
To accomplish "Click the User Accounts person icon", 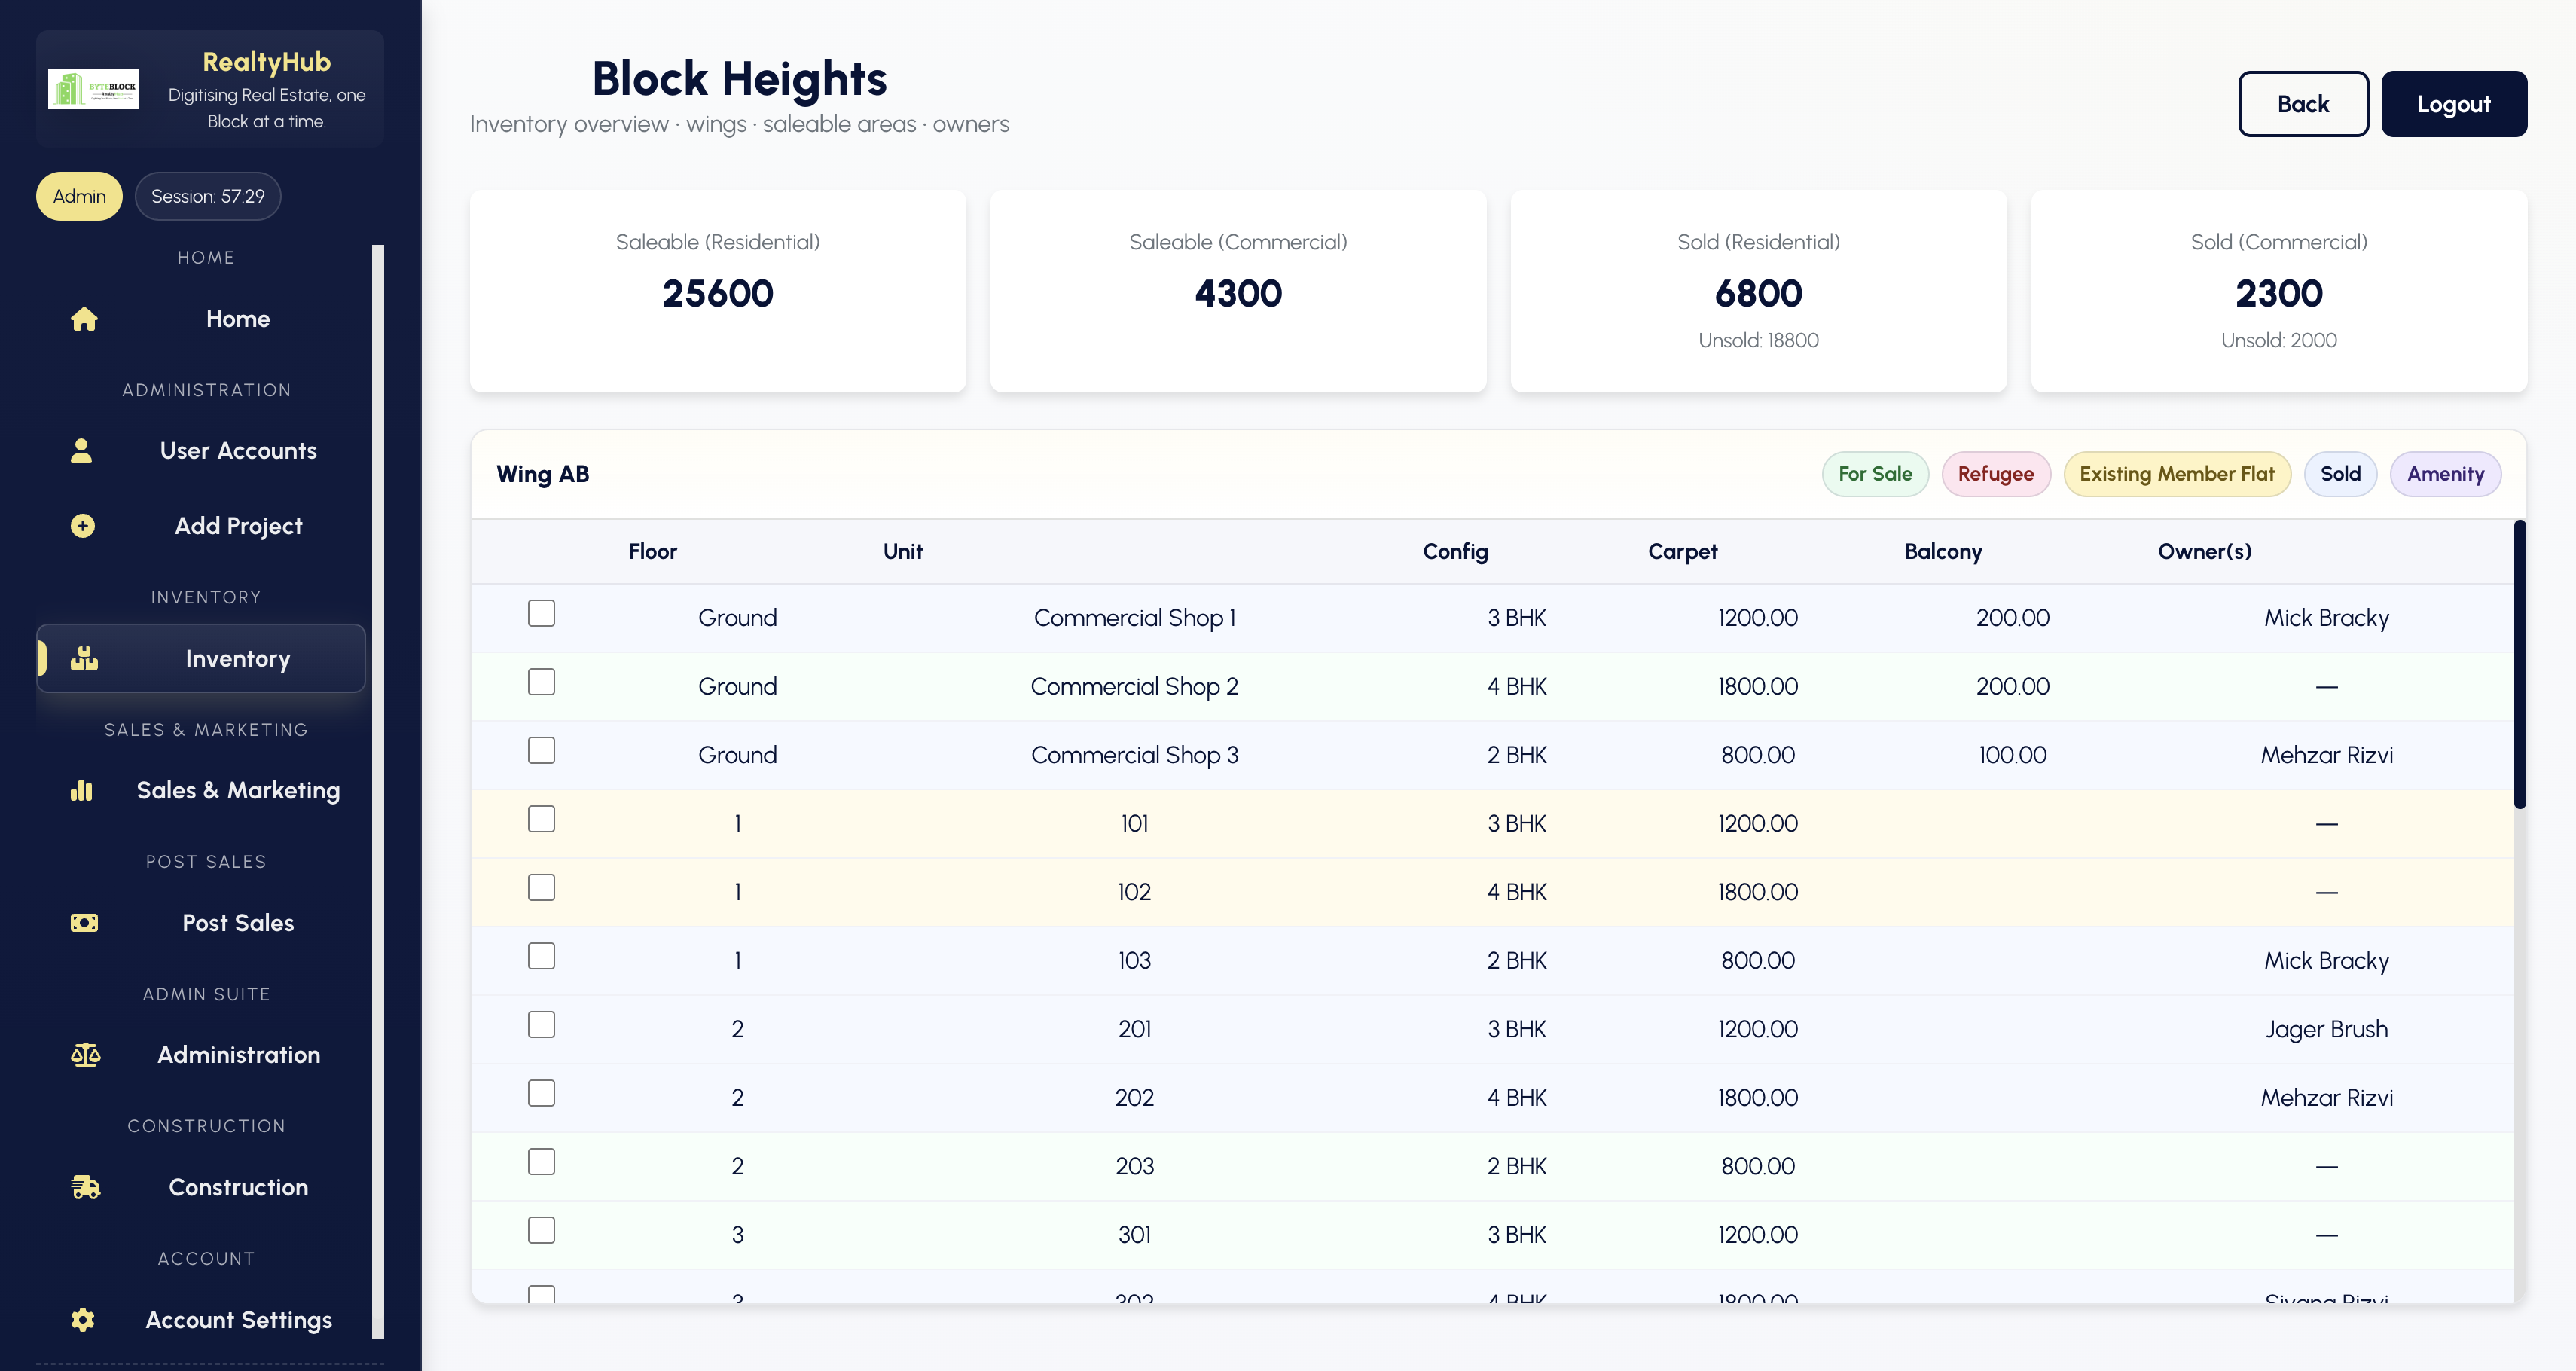I will 84,450.
